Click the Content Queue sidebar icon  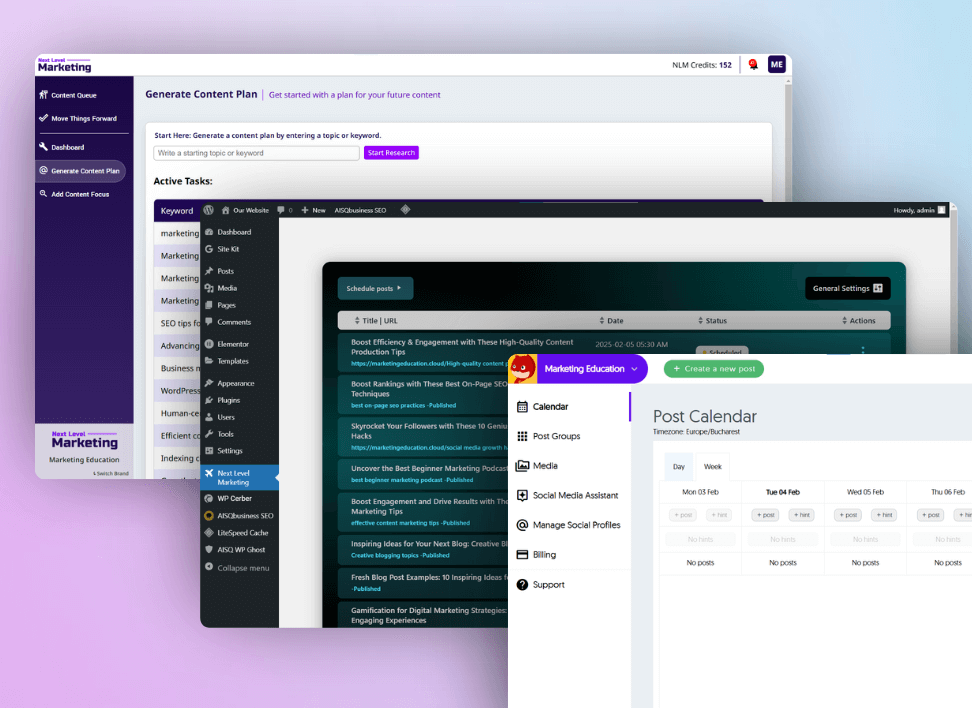[43, 95]
